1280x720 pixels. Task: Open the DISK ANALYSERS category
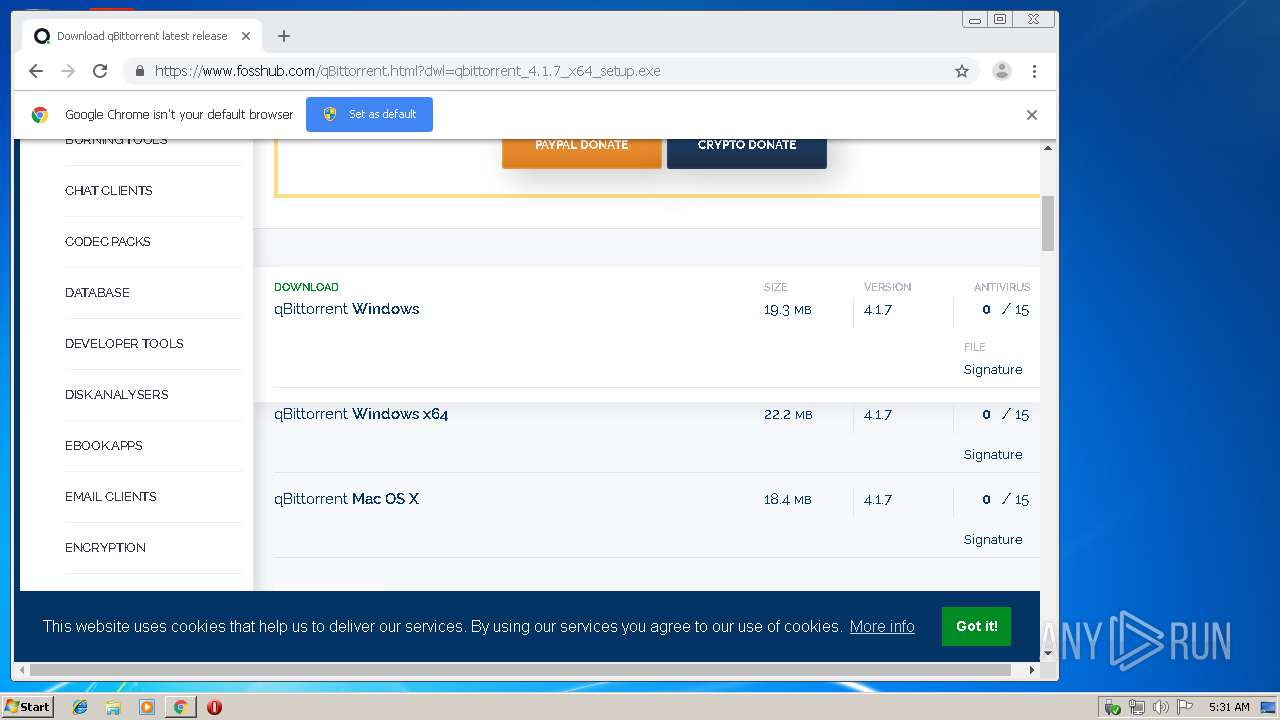pyautogui.click(x=117, y=395)
